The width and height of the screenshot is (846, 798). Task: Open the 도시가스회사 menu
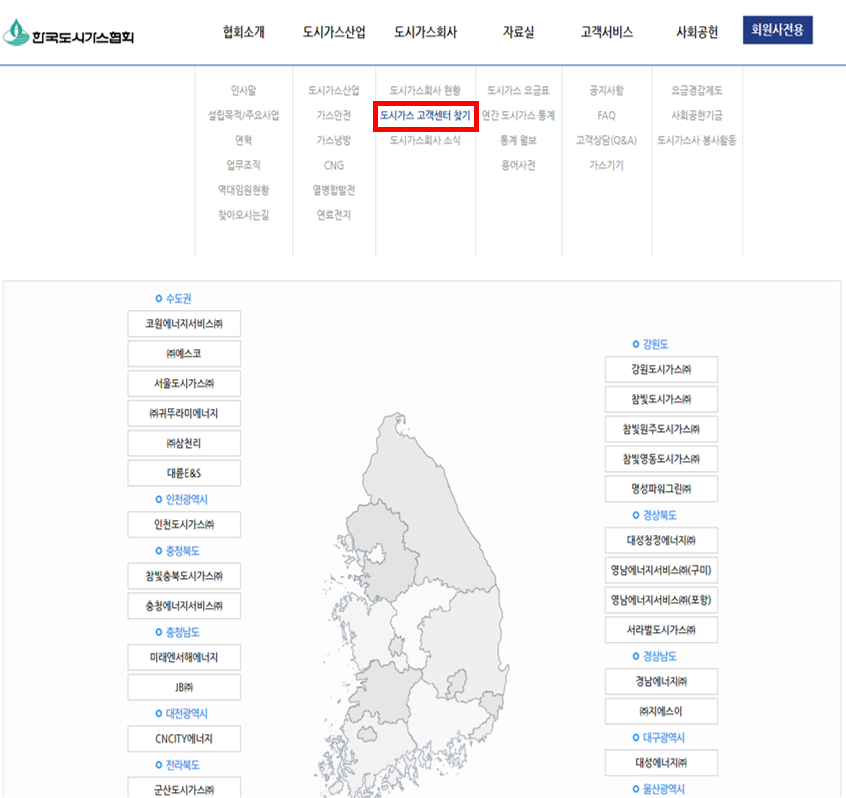(x=426, y=32)
